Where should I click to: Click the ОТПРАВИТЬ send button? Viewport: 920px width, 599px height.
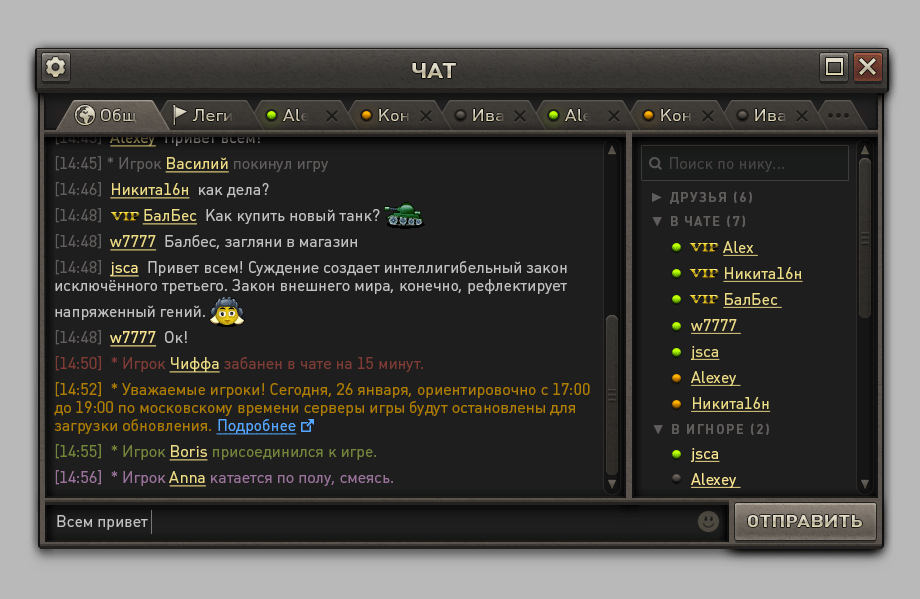[805, 521]
